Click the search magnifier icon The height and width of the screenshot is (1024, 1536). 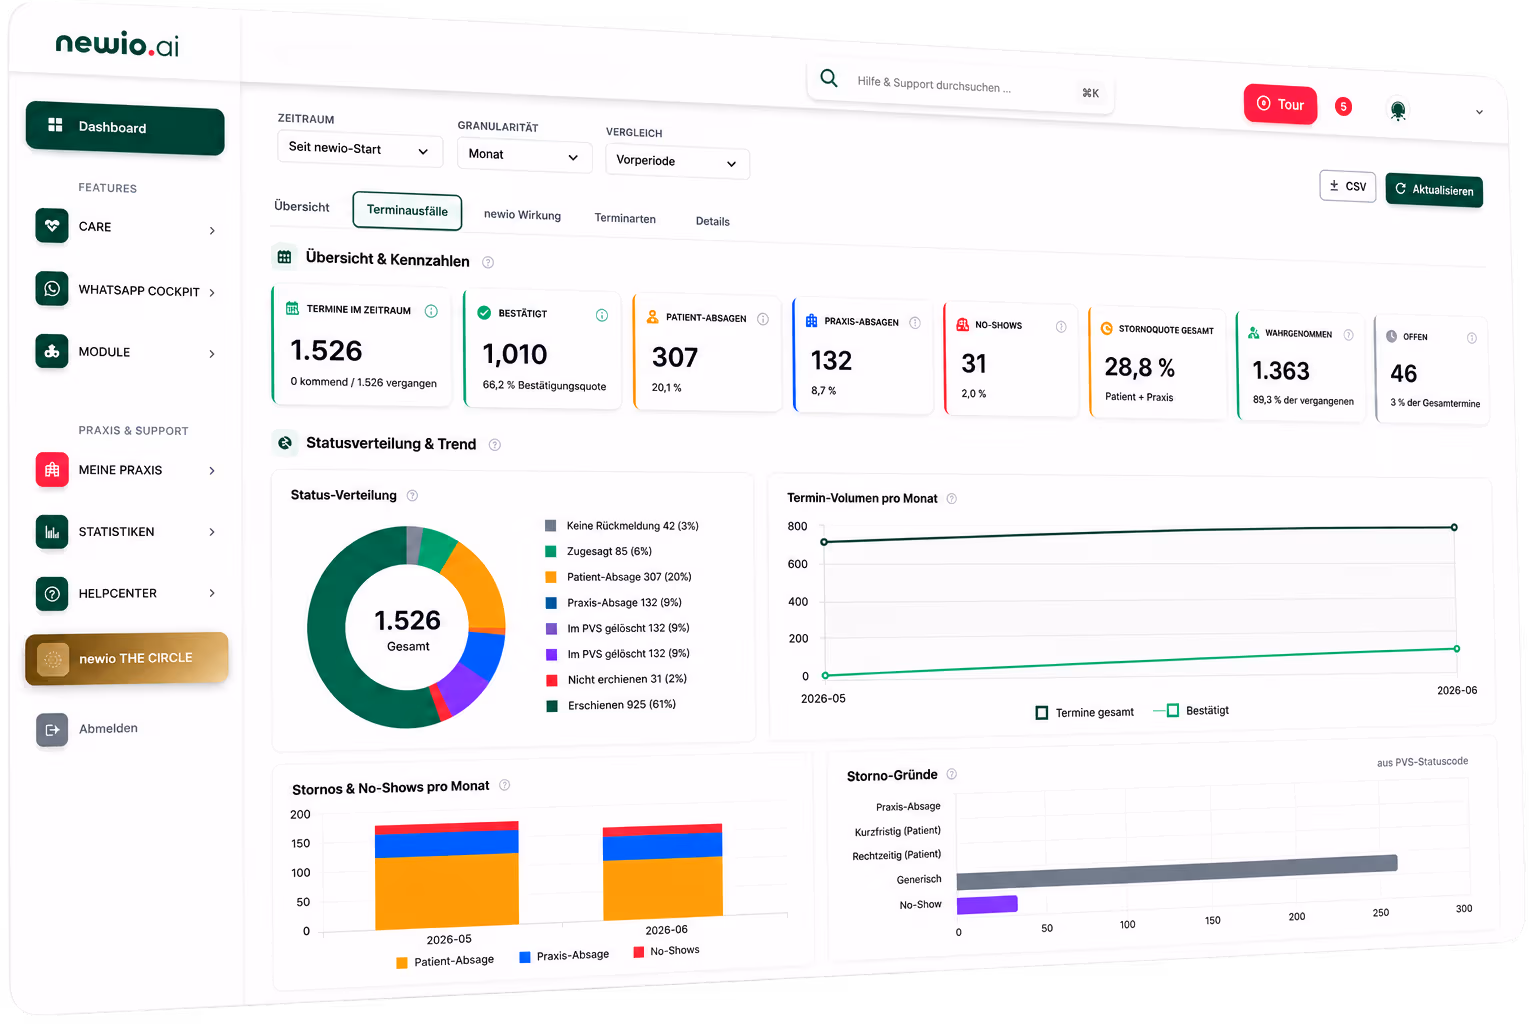(829, 78)
